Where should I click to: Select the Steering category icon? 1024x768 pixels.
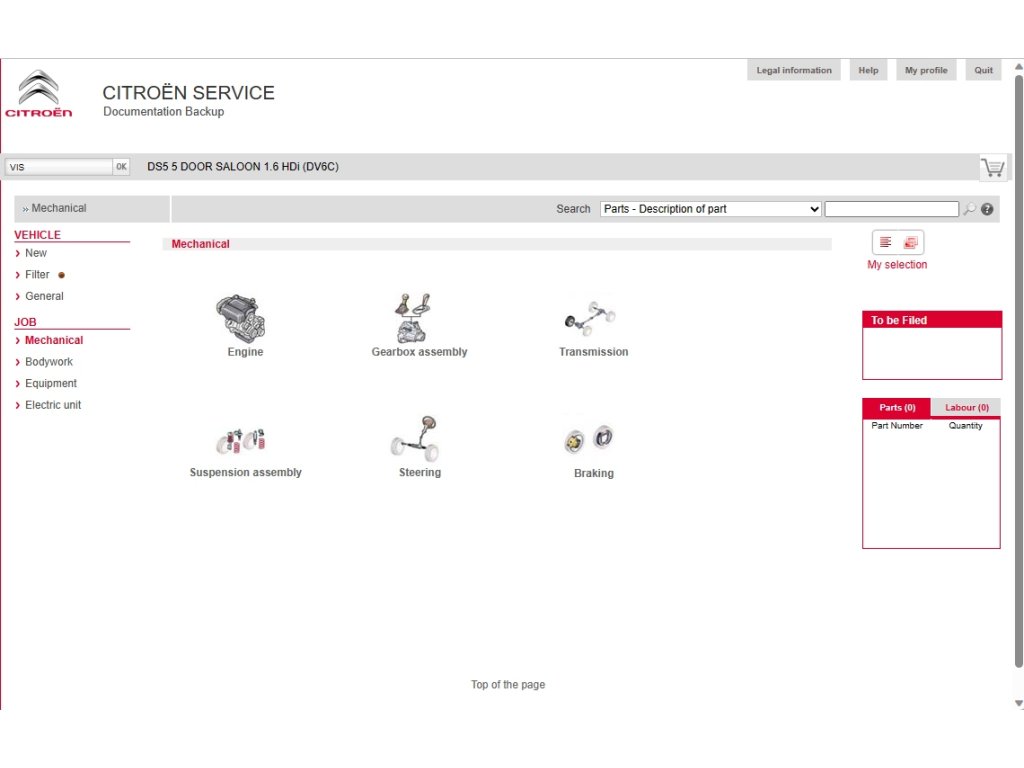[416, 439]
